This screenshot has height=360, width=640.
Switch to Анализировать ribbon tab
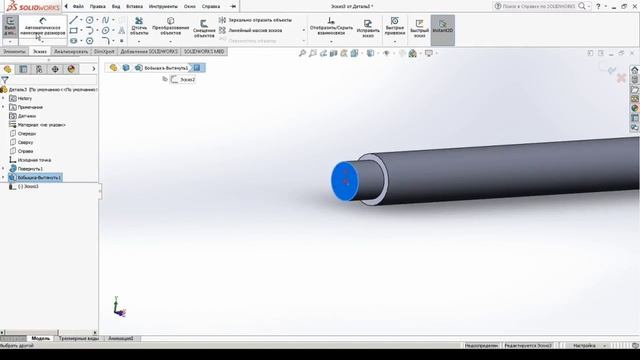[71, 52]
